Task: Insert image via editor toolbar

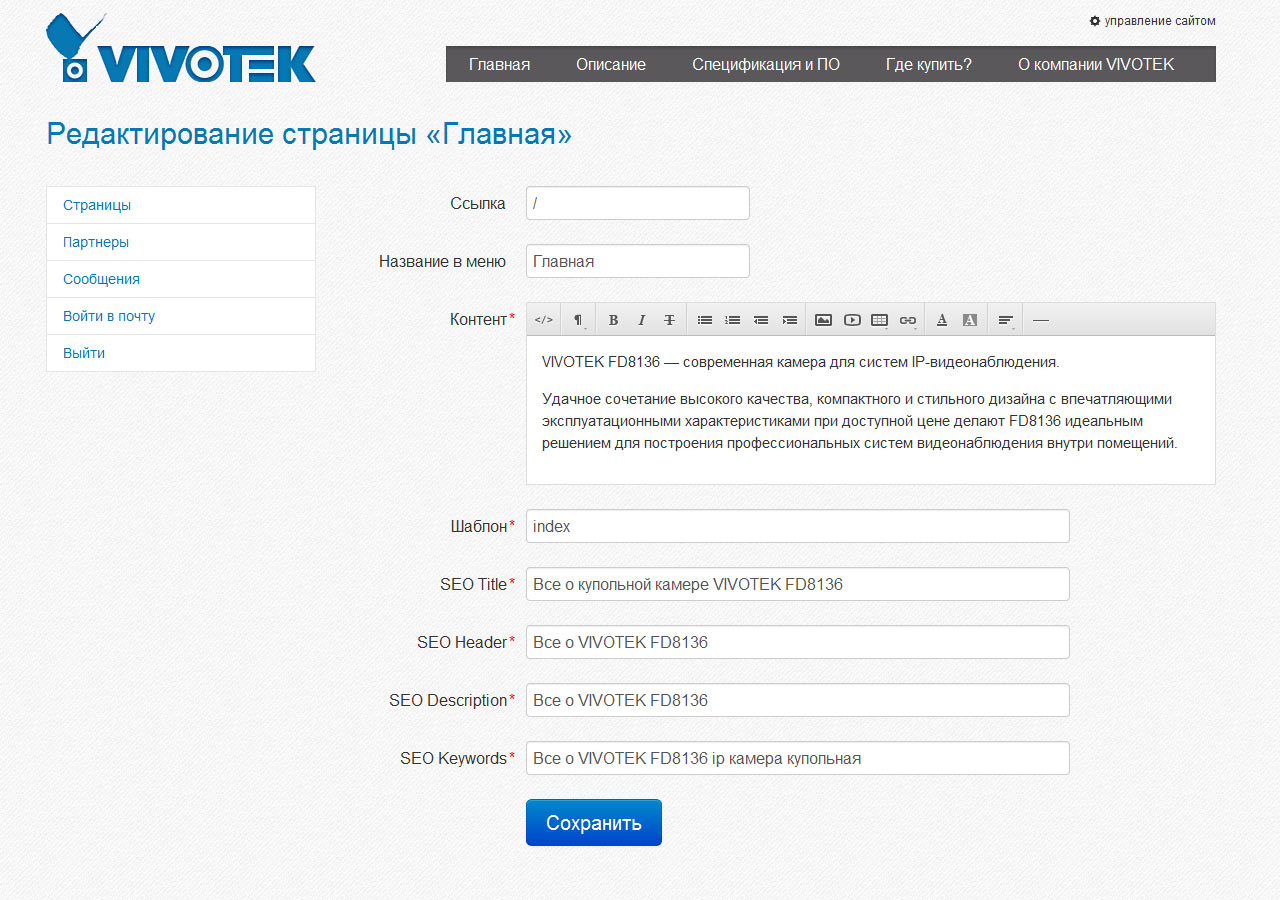Action: 823,320
